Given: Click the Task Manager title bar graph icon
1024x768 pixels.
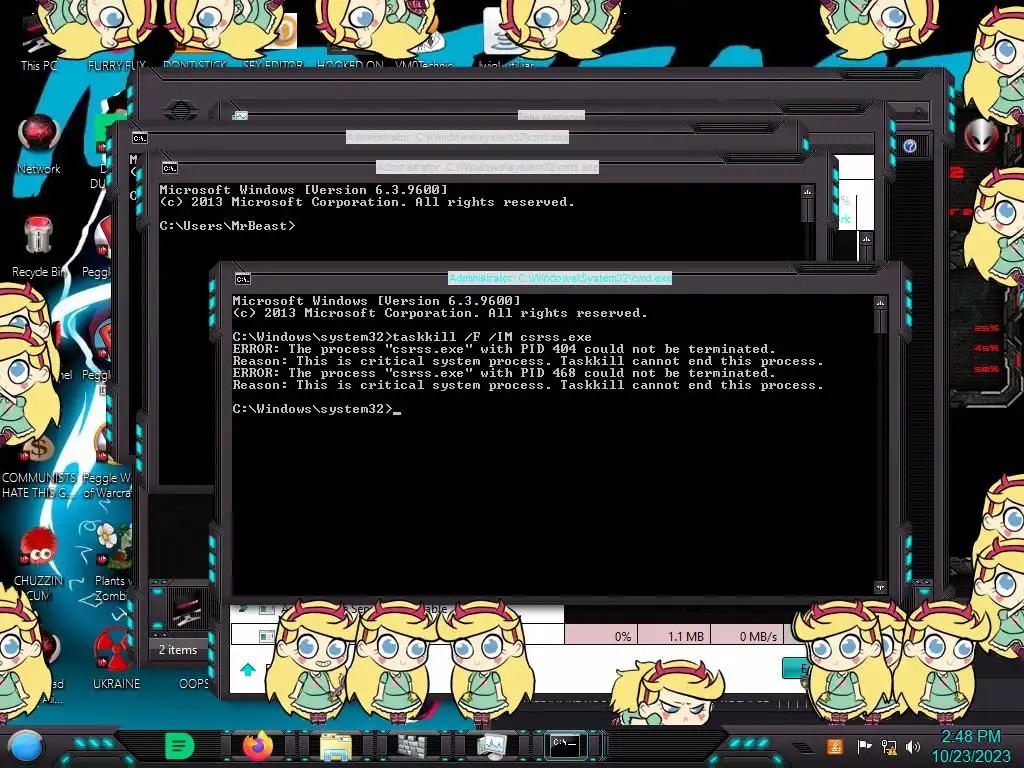Looking at the screenshot, I should click(240, 116).
